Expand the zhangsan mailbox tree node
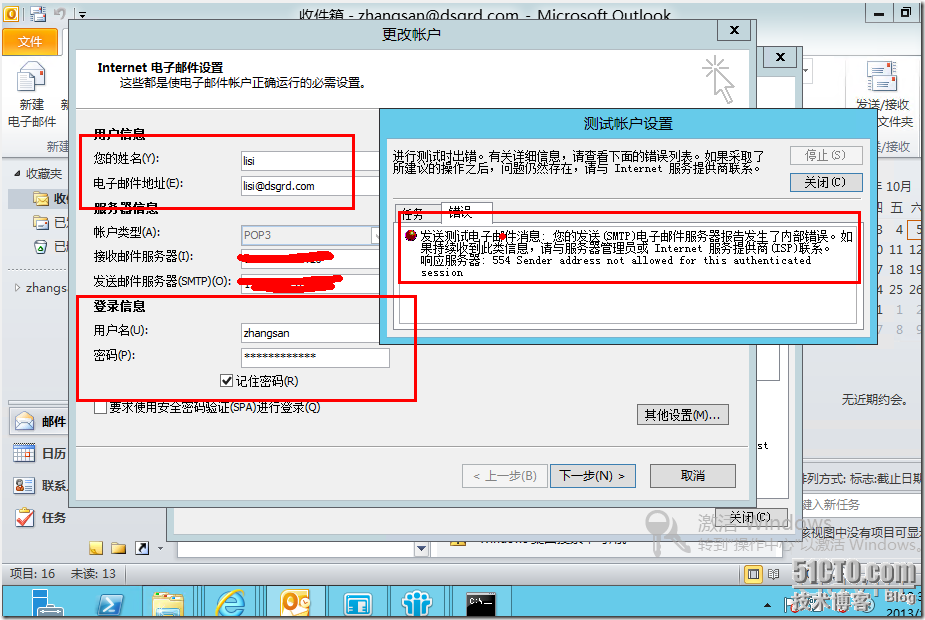 pyautogui.click(x=17, y=288)
